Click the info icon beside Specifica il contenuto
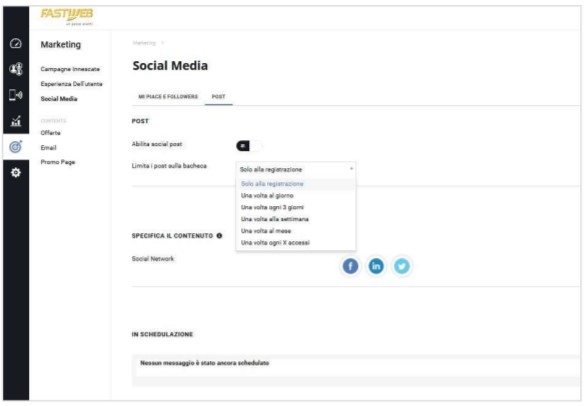Viewport: 586px width, 406px height. coord(219,236)
